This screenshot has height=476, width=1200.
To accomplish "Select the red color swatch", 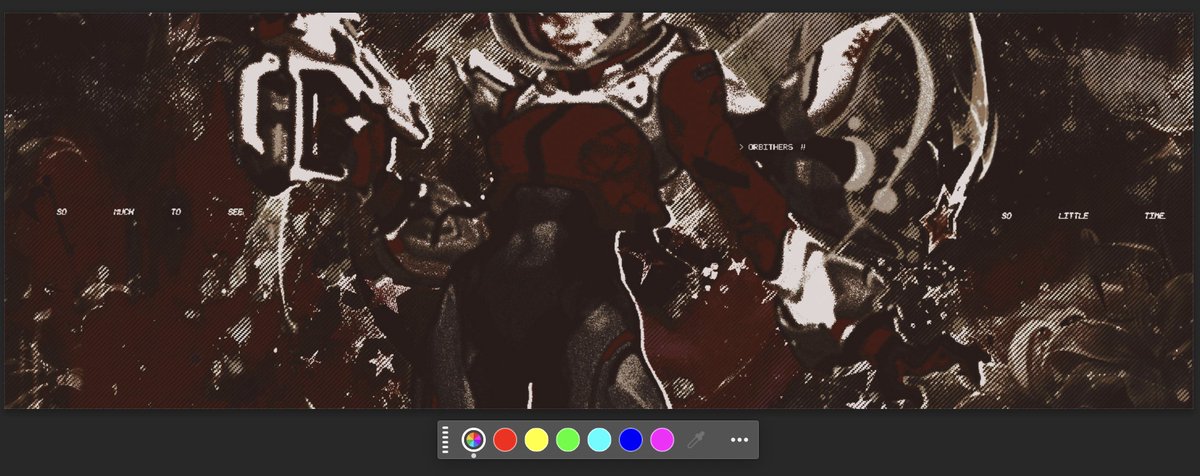I will [x=505, y=439].
